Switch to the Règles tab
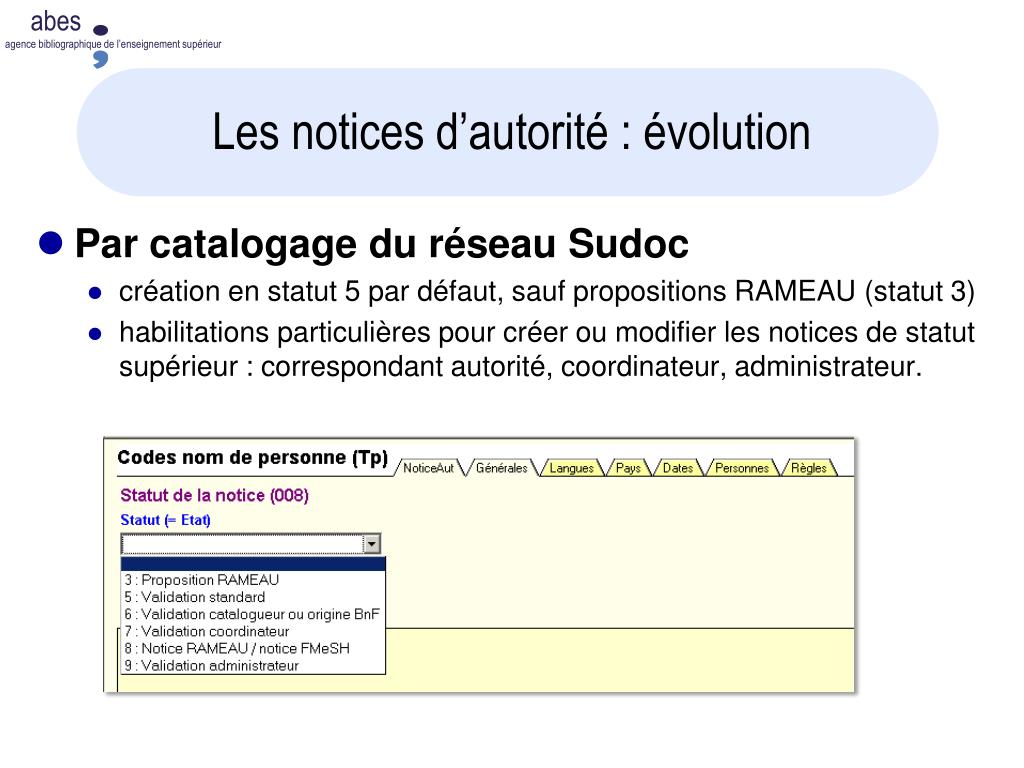 point(808,468)
